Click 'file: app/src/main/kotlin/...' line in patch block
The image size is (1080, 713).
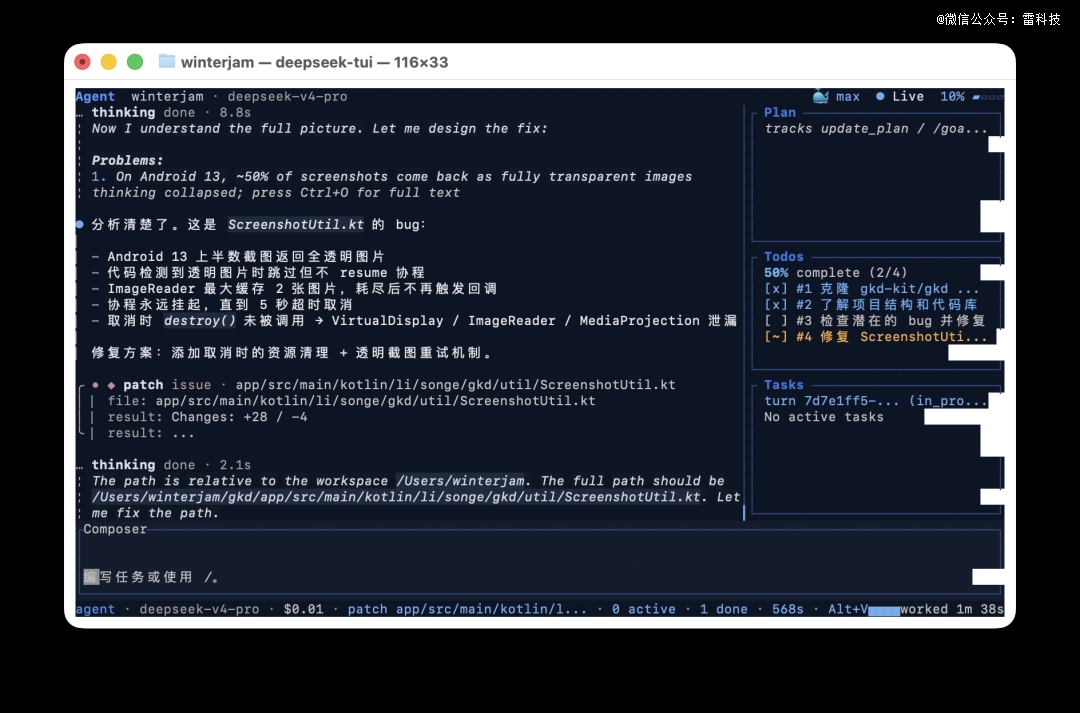pyautogui.click(x=351, y=401)
